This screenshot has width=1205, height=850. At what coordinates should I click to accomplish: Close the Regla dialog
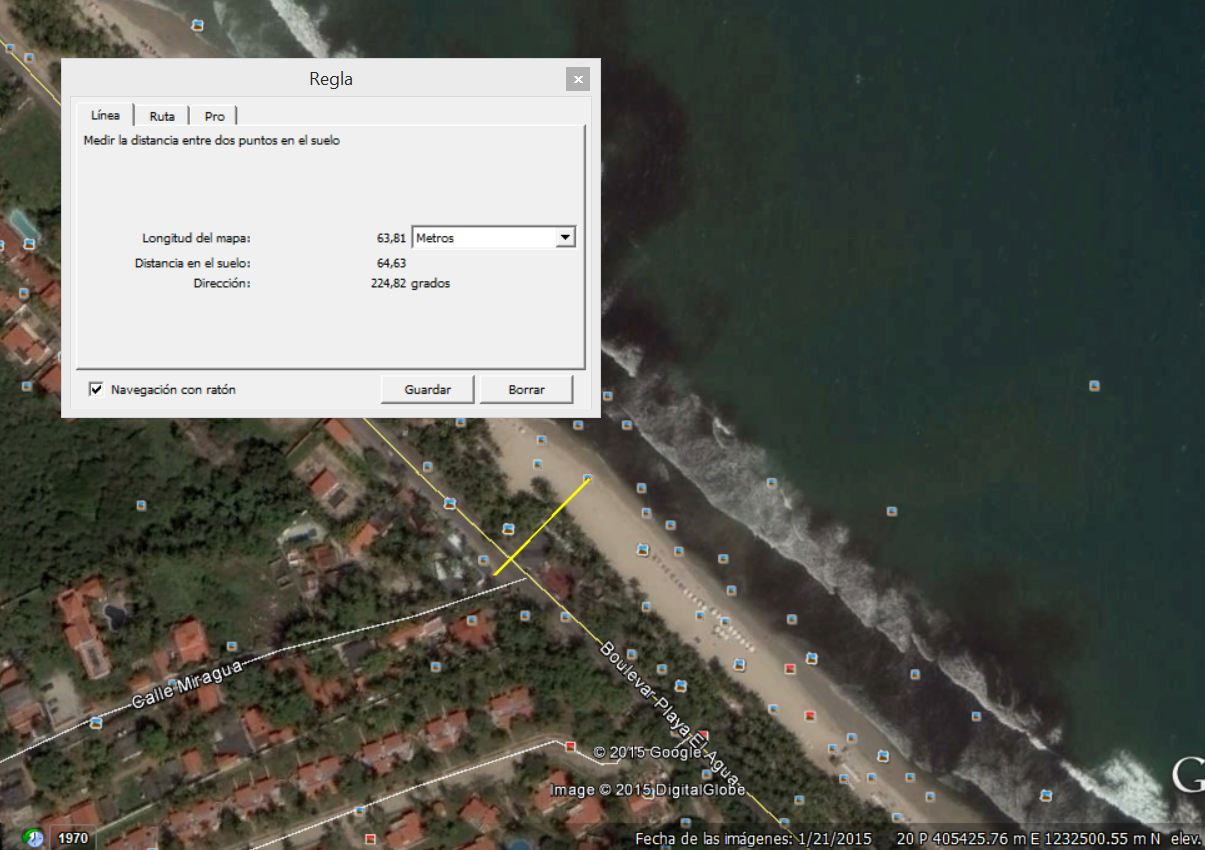(577, 80)
